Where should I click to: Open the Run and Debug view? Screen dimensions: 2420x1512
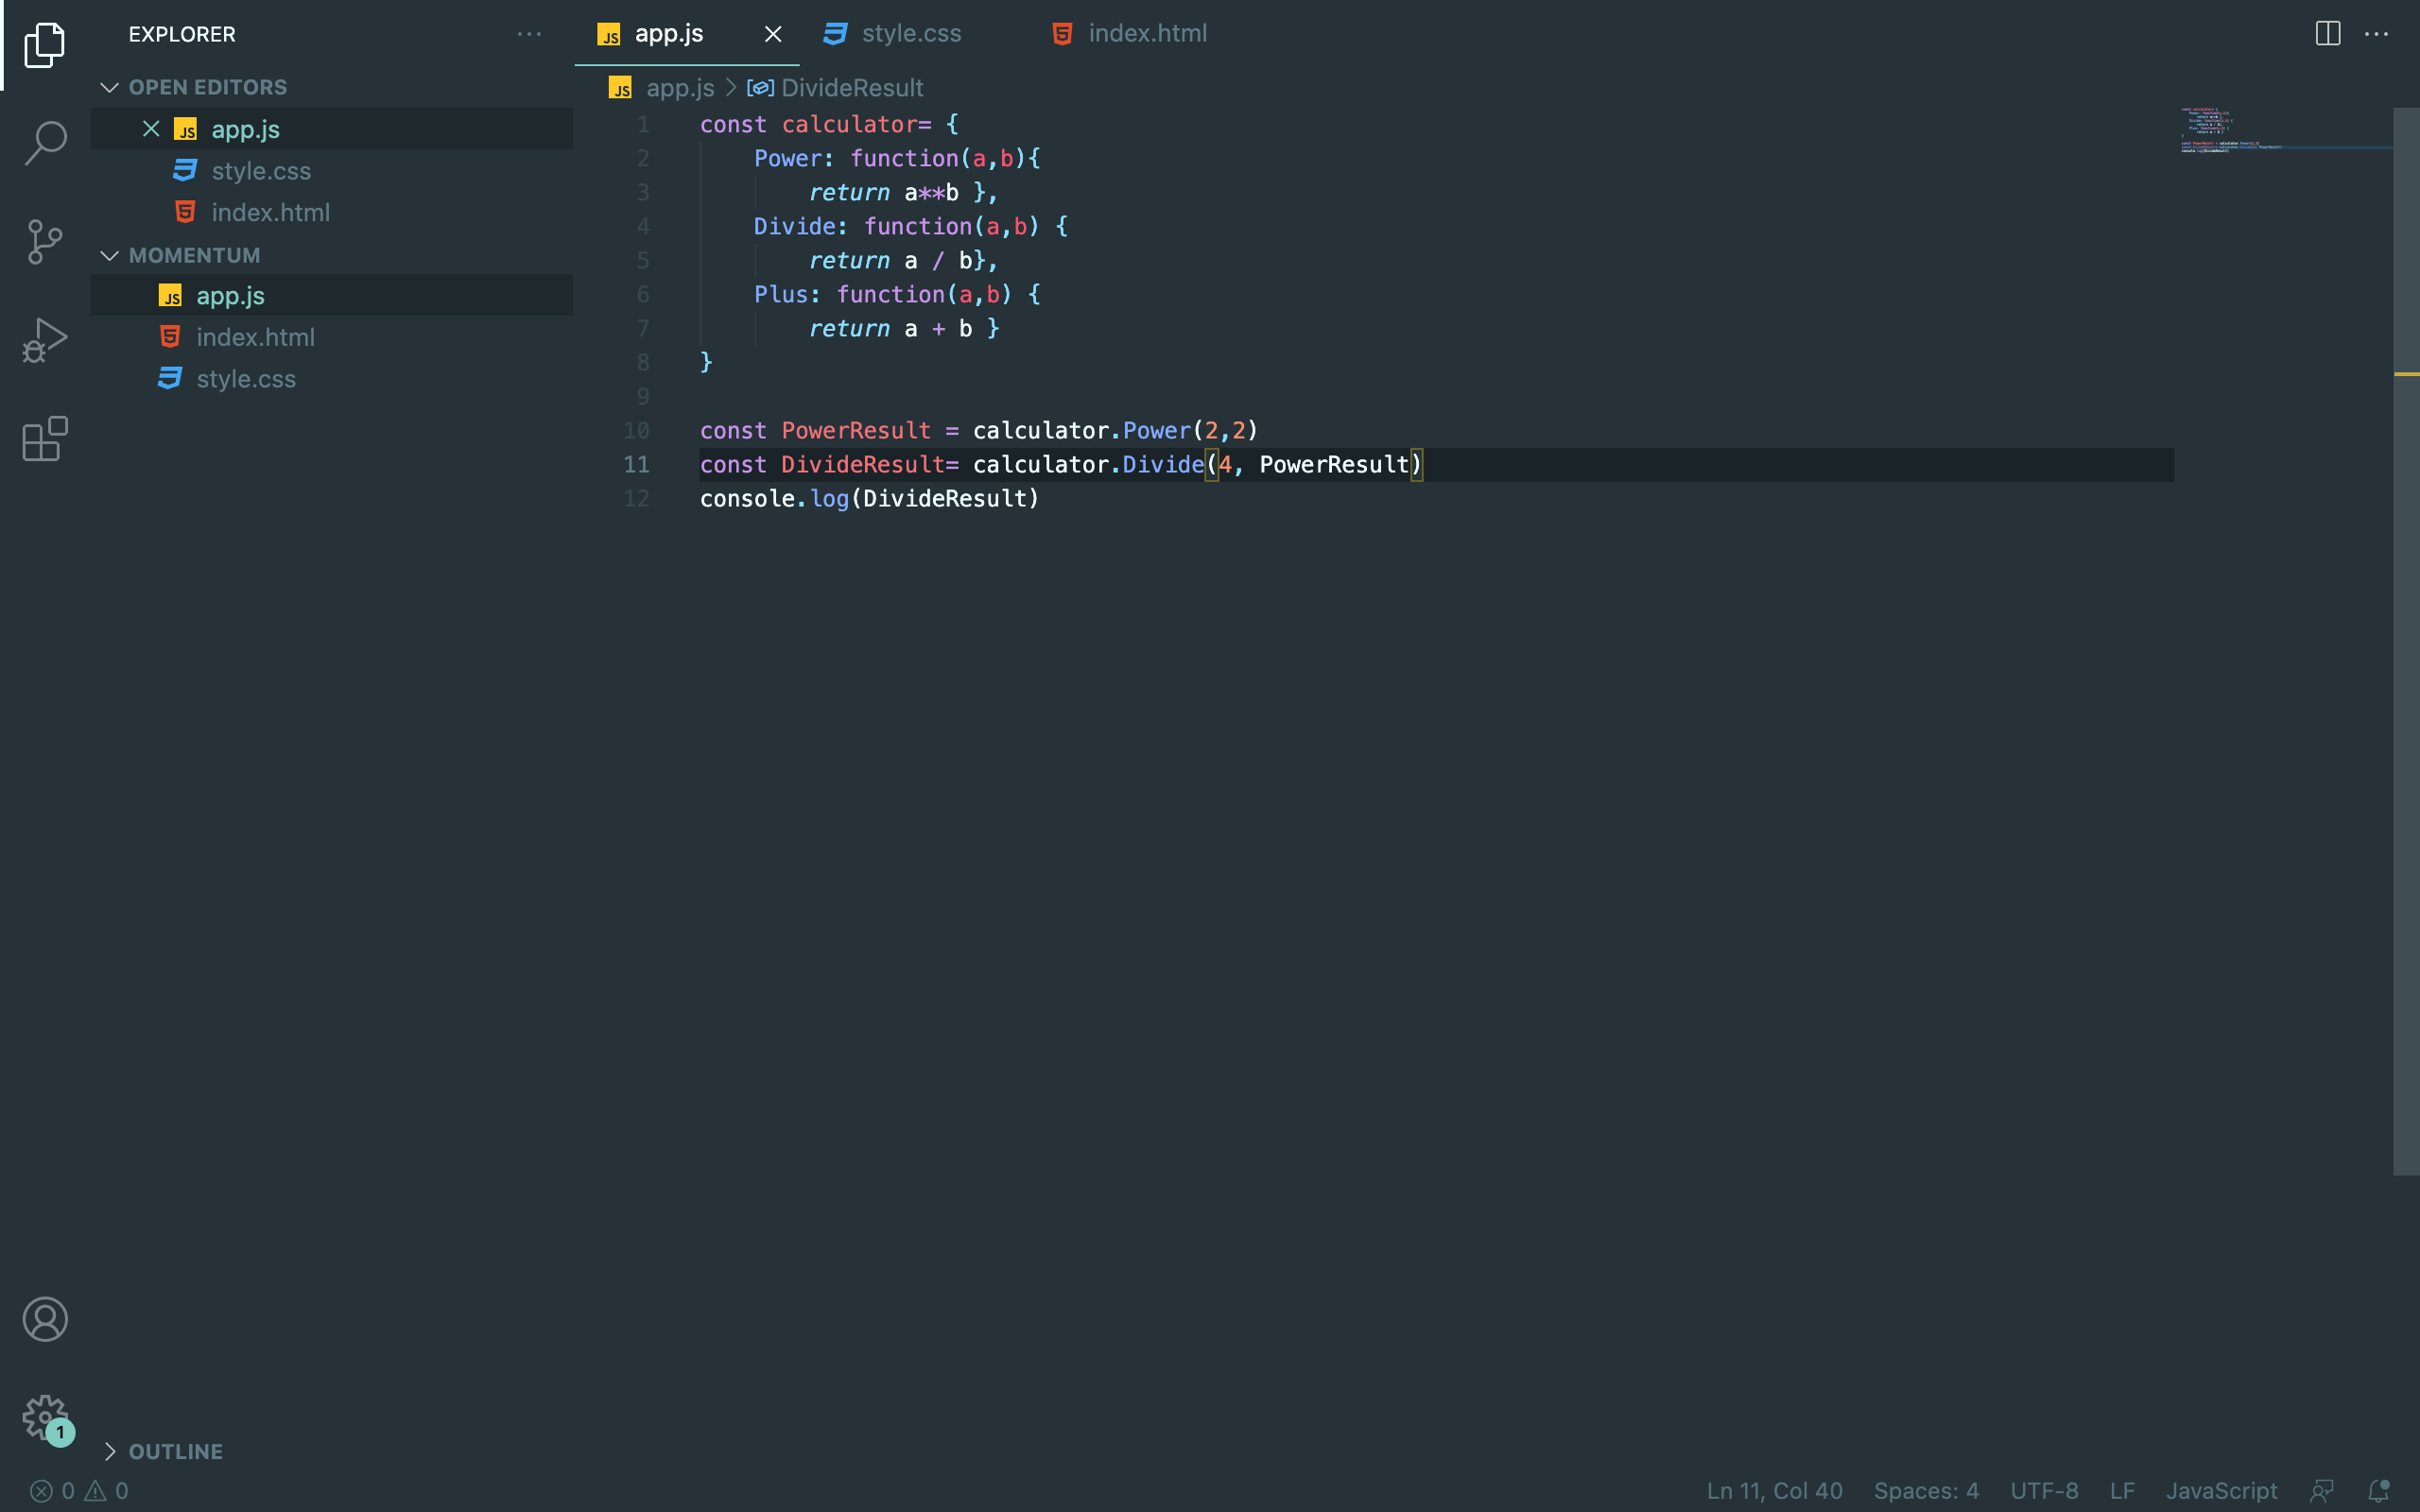[45, 340]
